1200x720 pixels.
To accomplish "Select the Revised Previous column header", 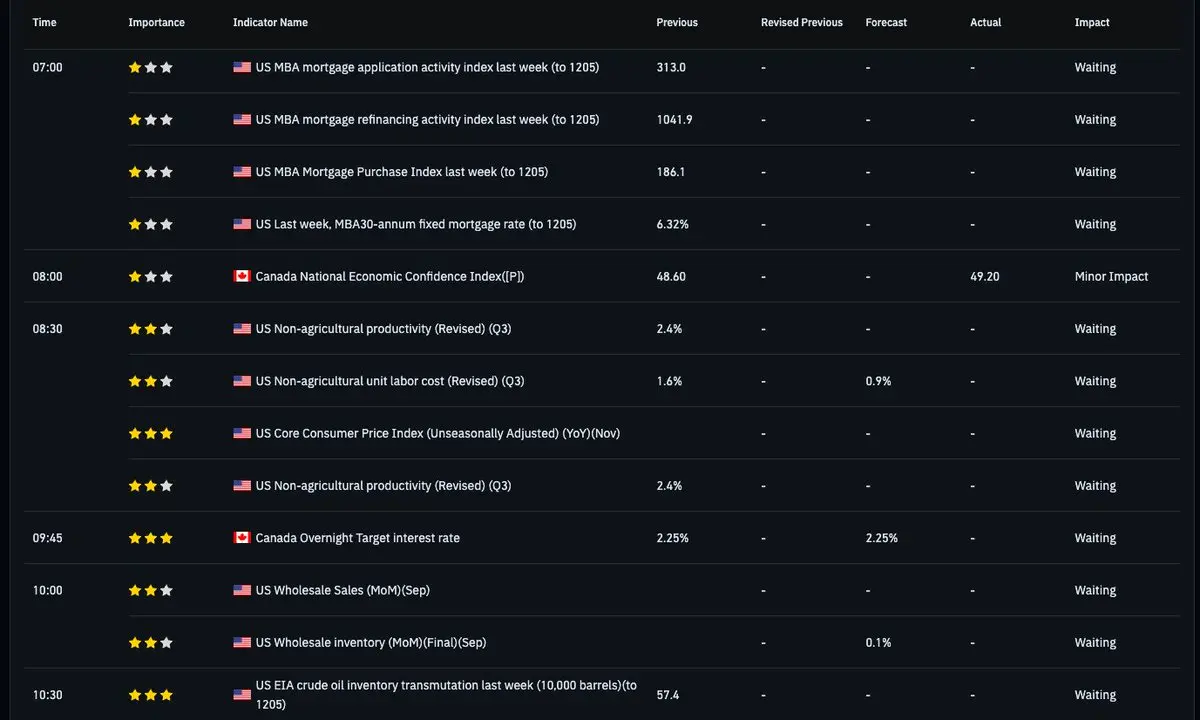I will (x=801, y=23).
